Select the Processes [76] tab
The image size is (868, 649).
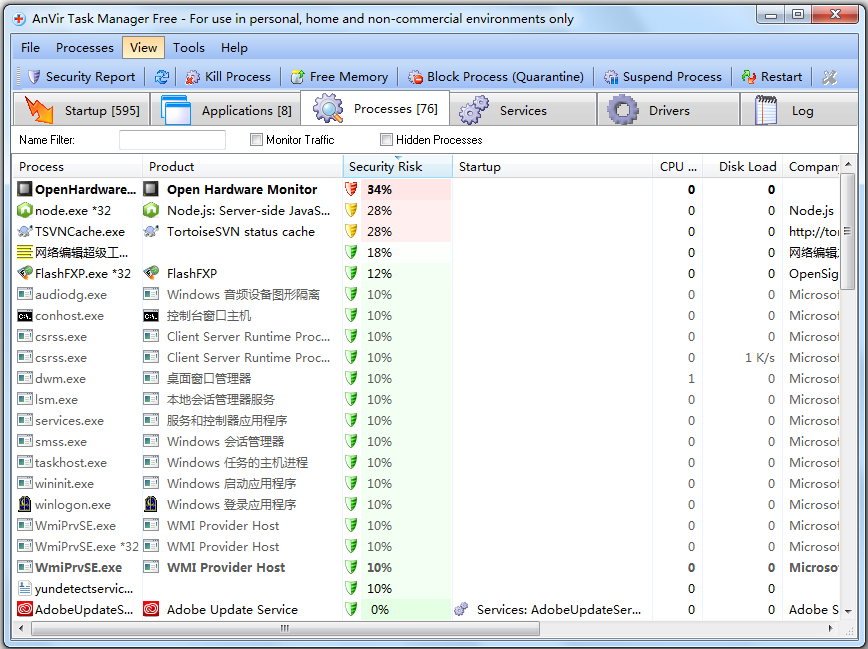click(375, 109)
